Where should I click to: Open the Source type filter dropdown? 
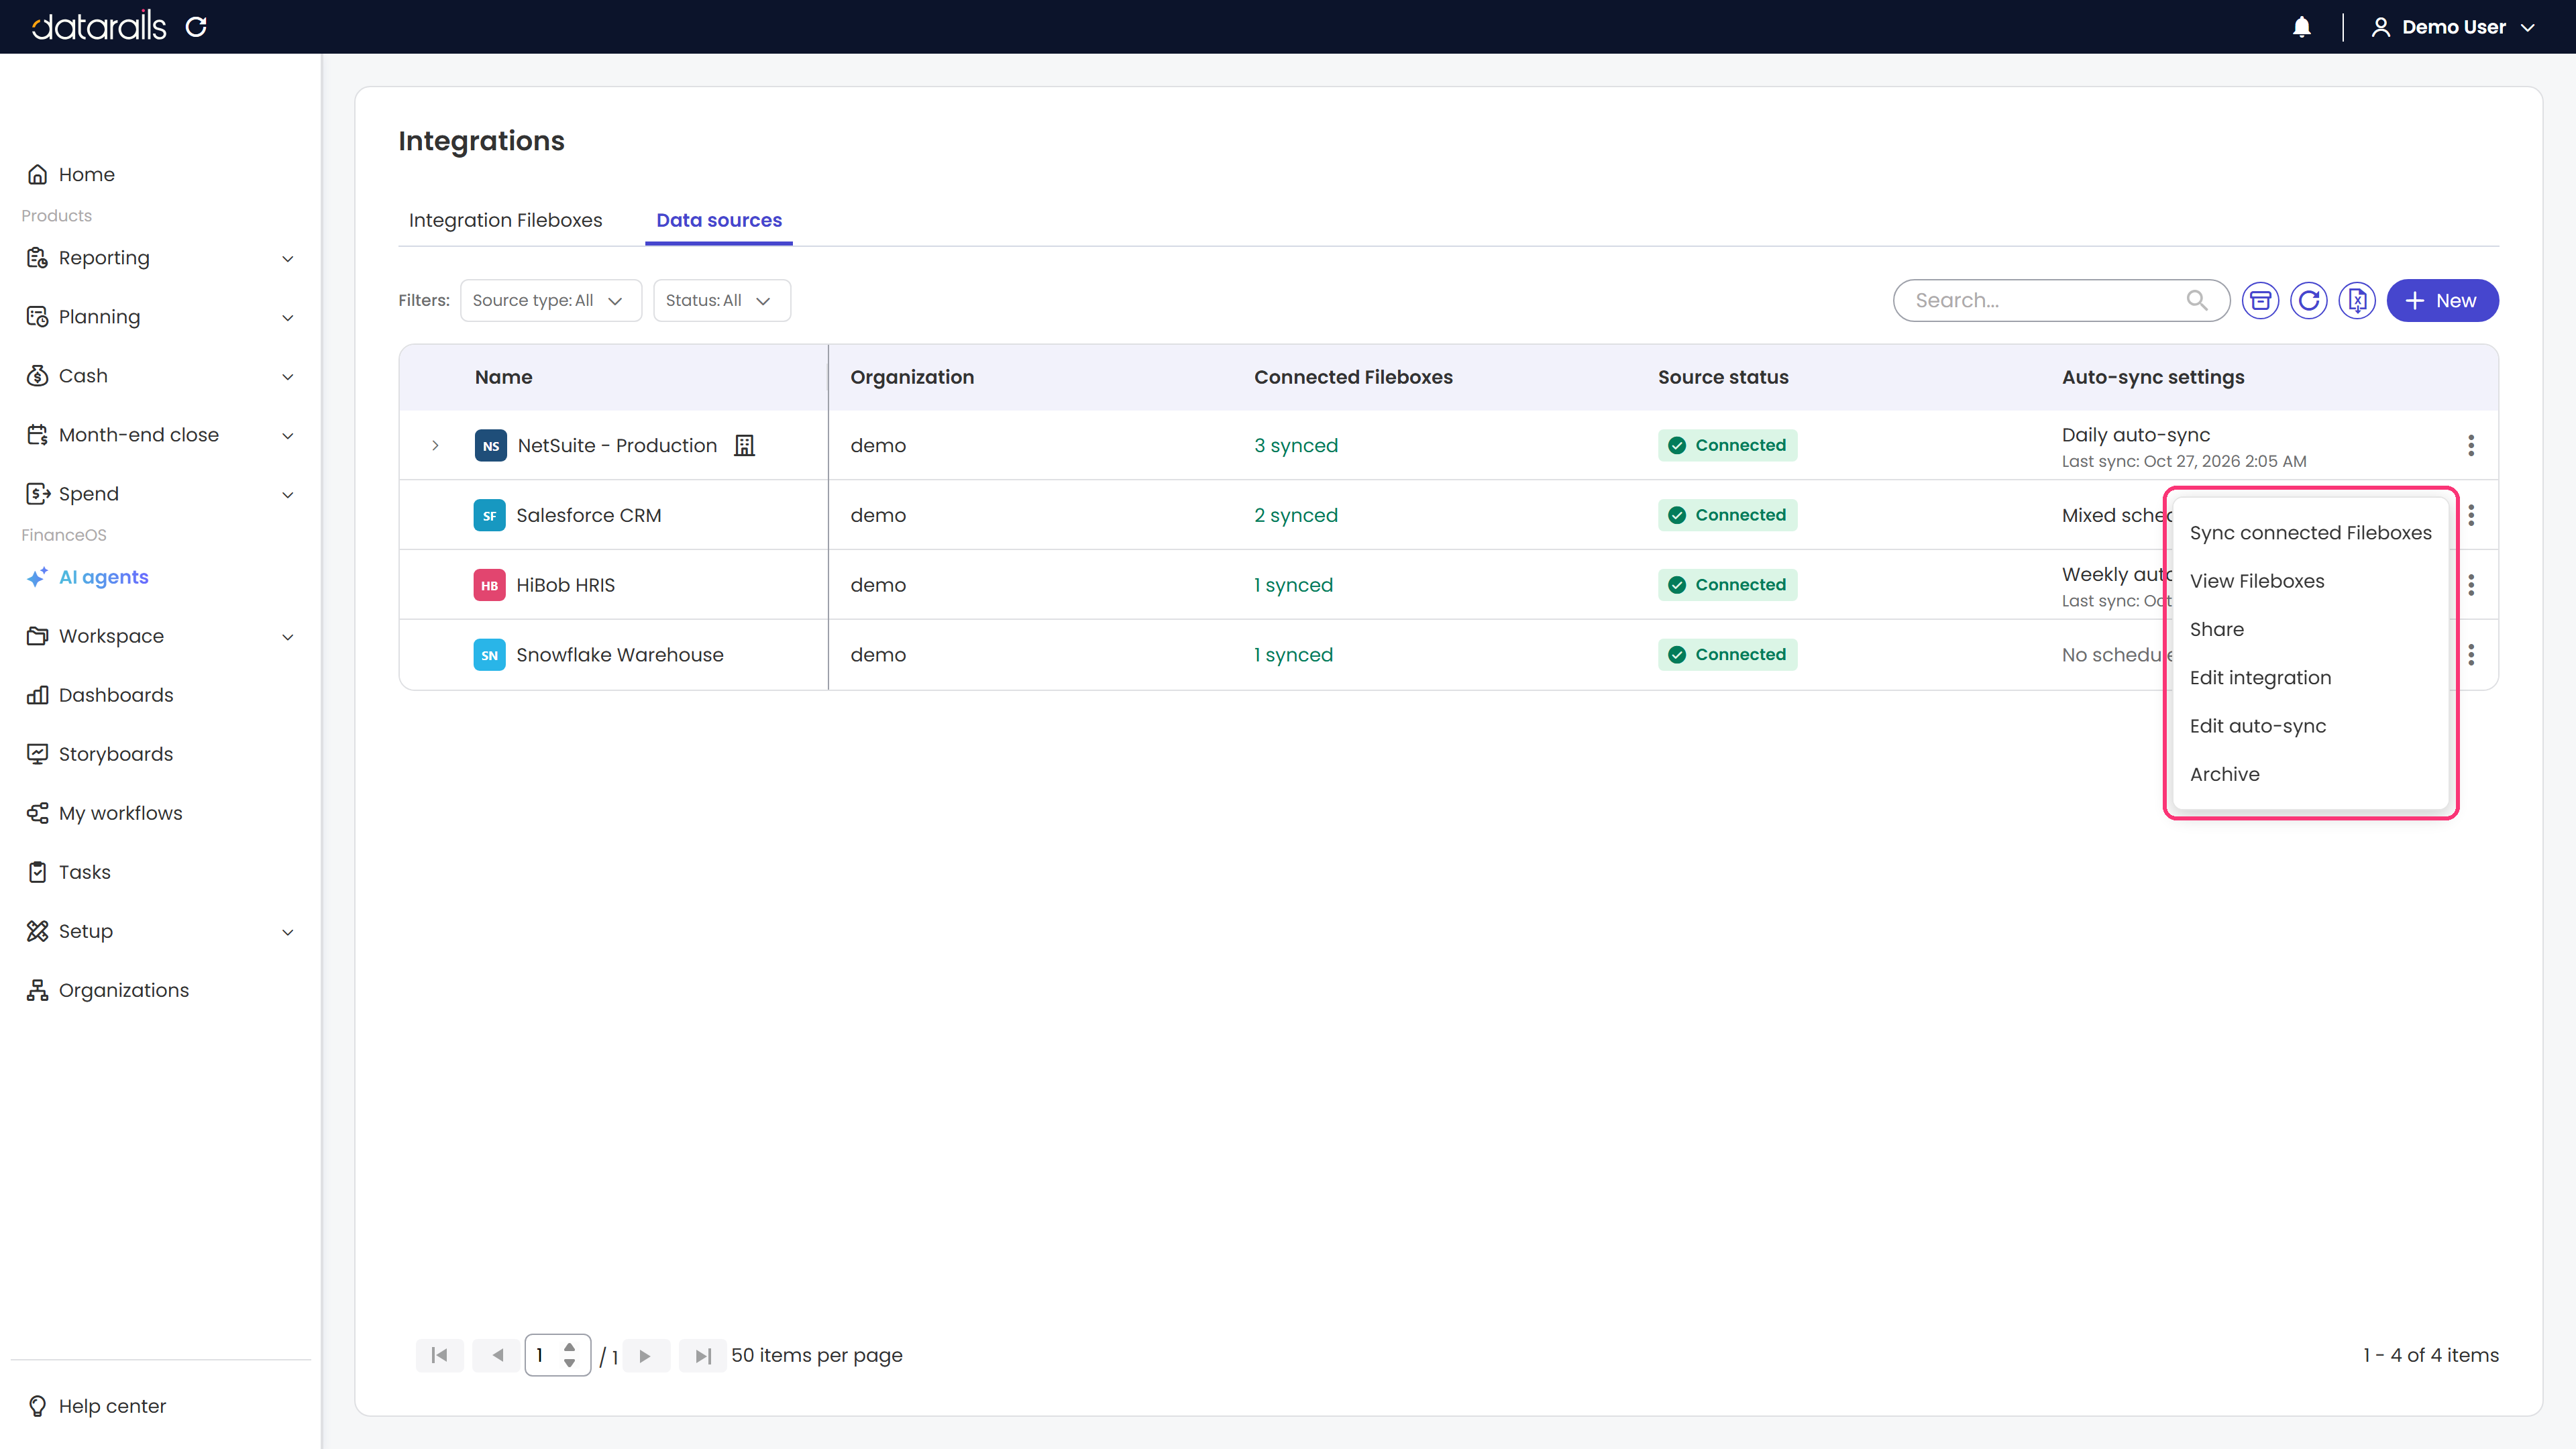click(550, 300)
